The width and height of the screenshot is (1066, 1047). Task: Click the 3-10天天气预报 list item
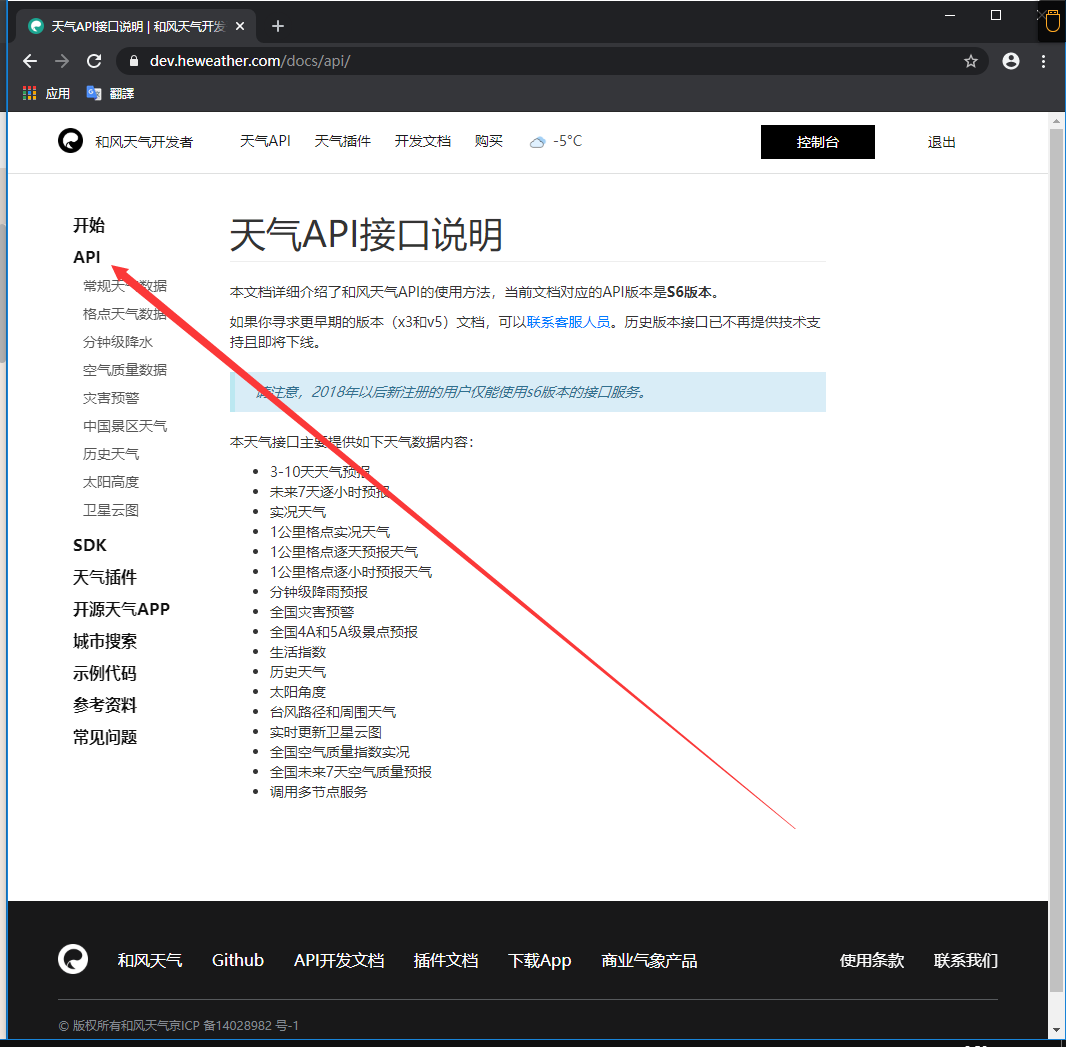pos(320,472)
